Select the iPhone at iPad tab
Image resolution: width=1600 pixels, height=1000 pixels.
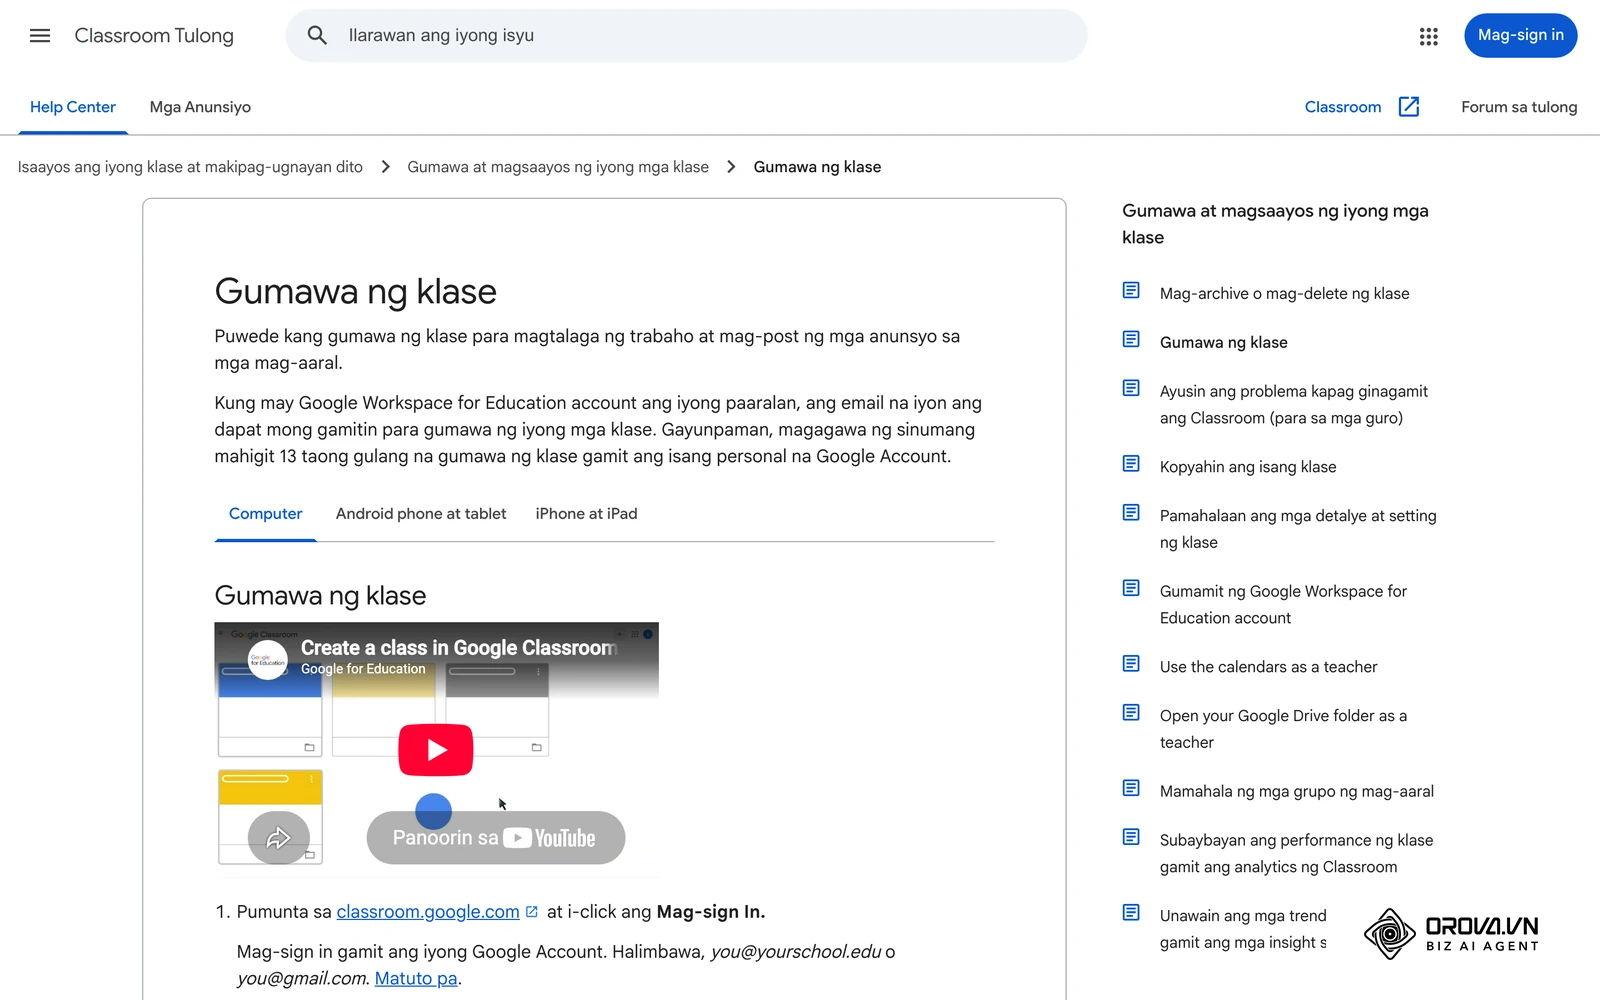point(586,514)
